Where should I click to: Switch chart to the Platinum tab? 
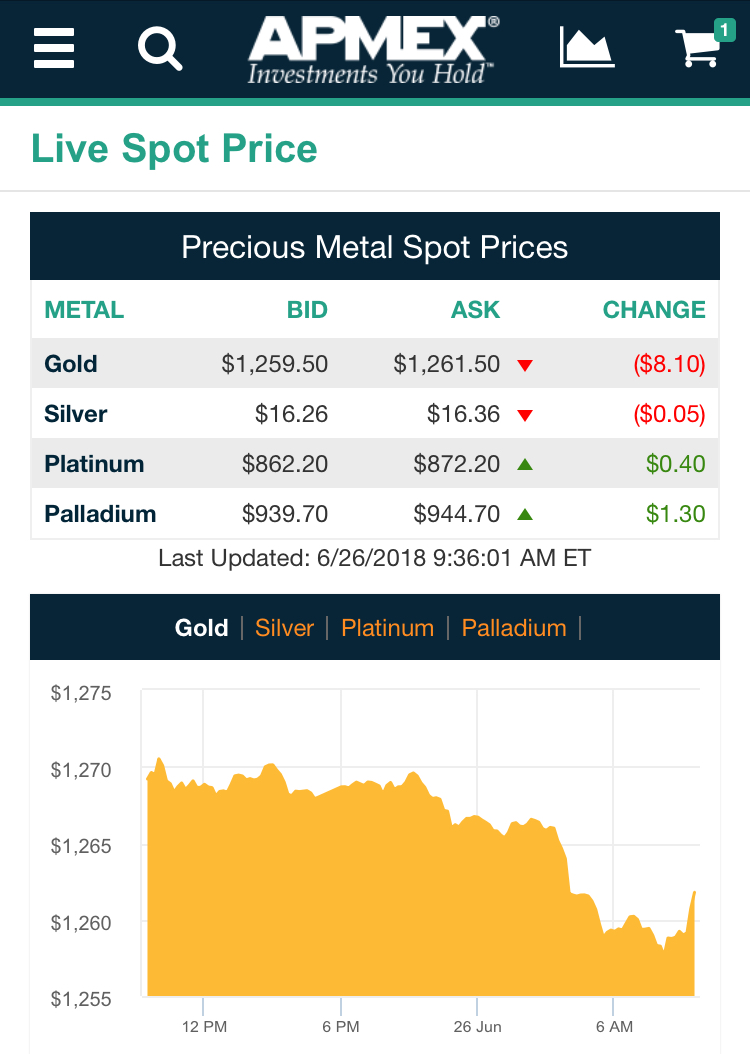click(x=387, y=628)
